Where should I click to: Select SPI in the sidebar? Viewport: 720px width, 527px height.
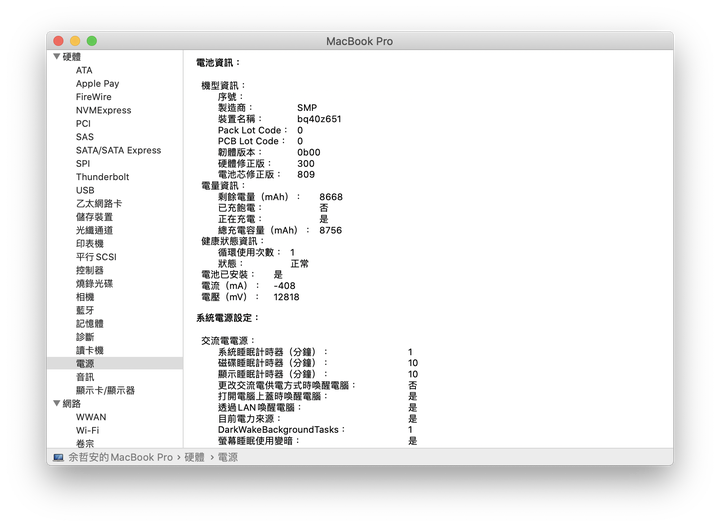83,163
